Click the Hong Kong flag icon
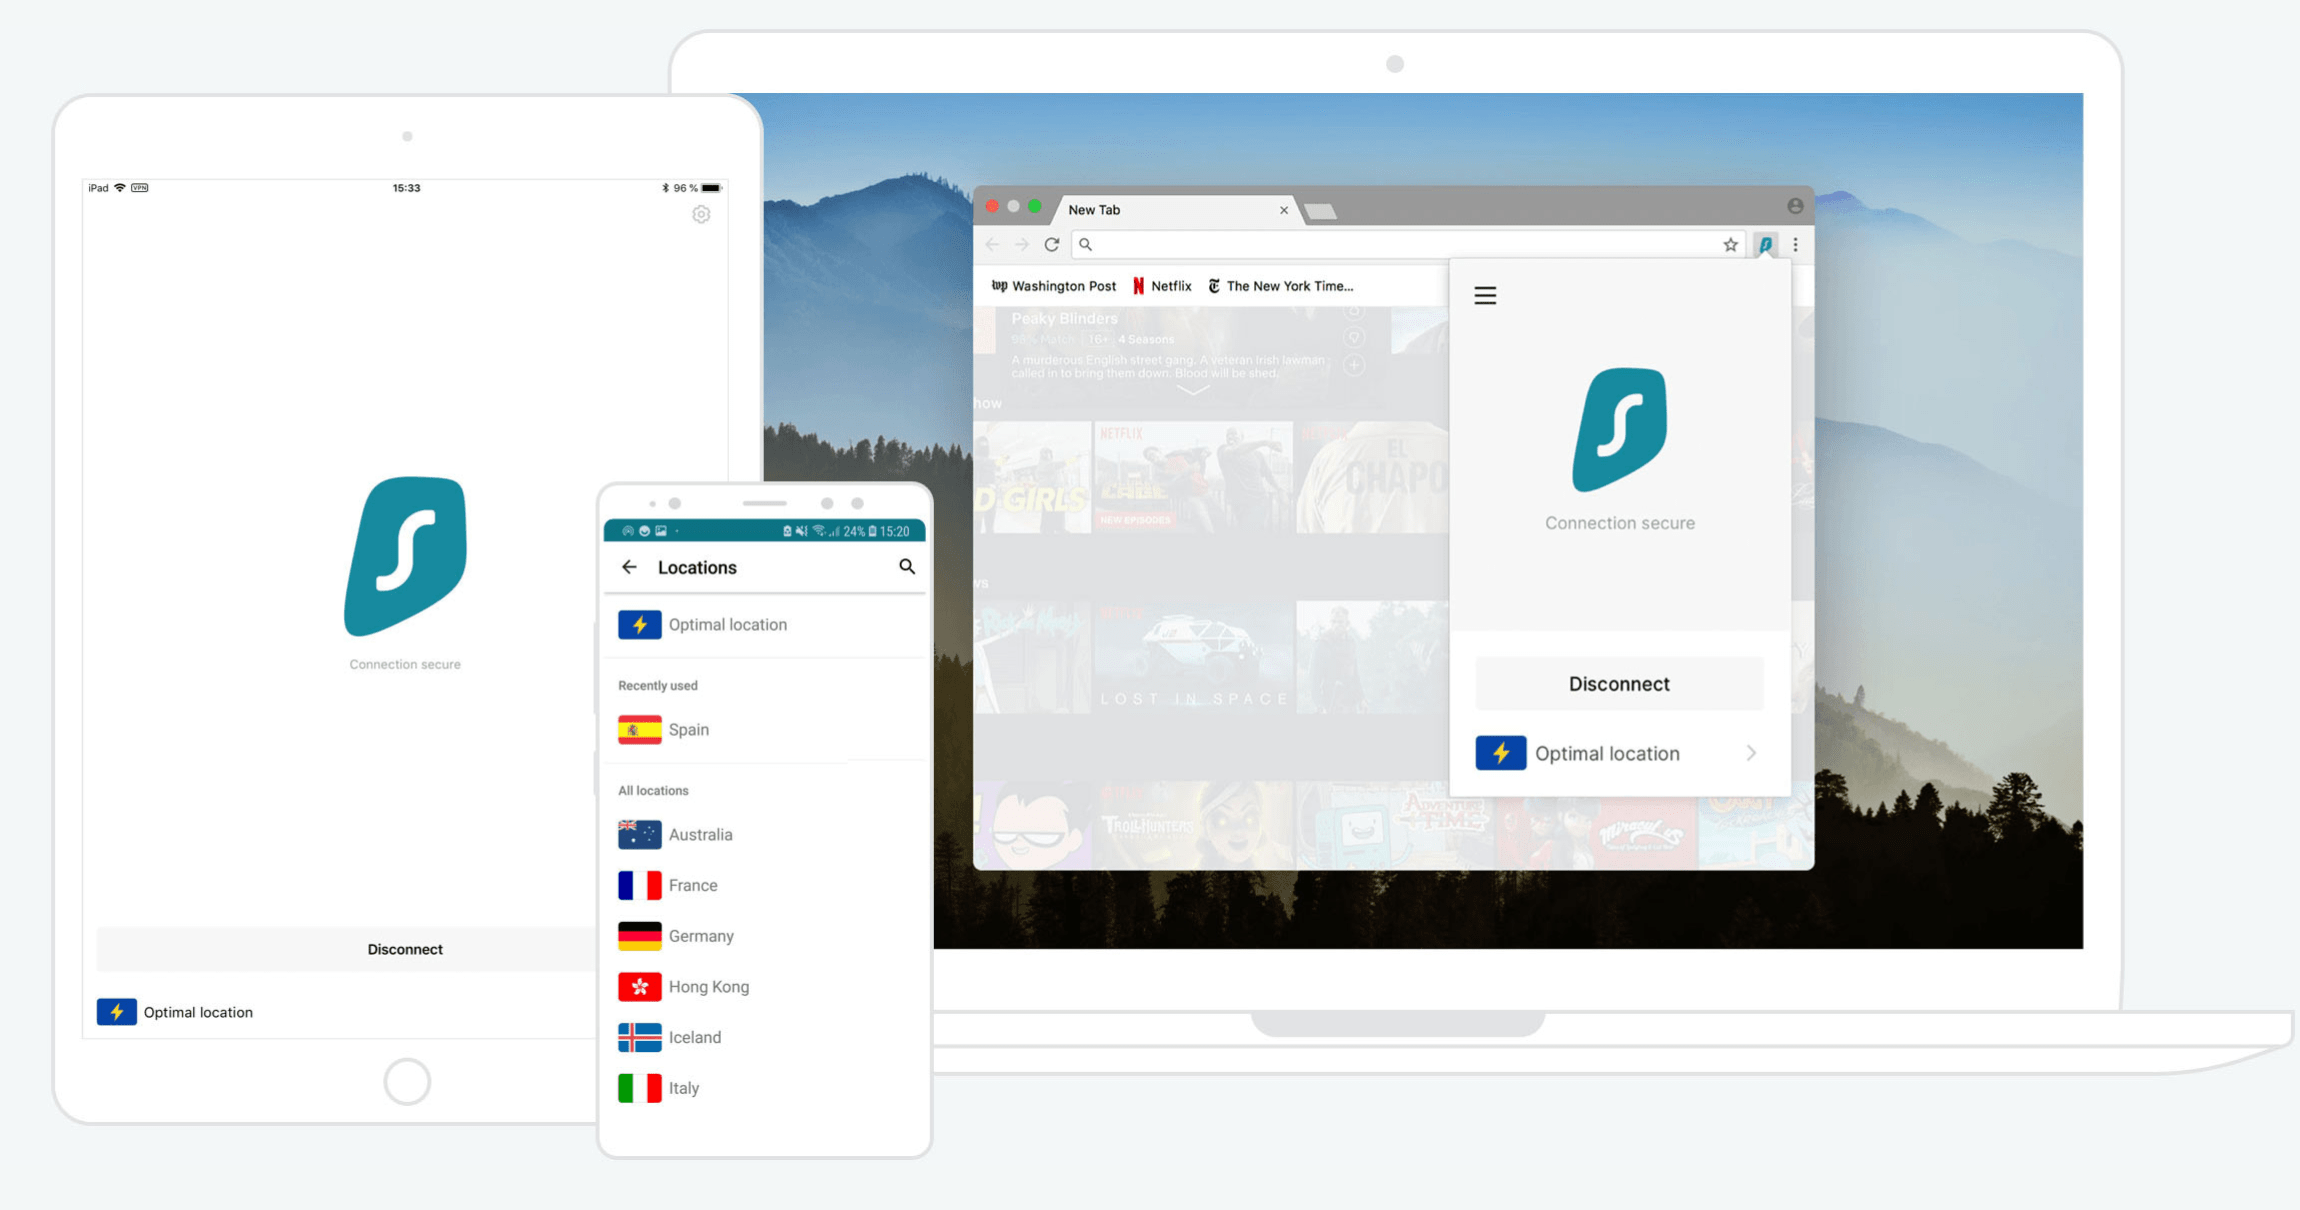The image size is (2300, 1210). pyautogui.click(x=639, y=987)
